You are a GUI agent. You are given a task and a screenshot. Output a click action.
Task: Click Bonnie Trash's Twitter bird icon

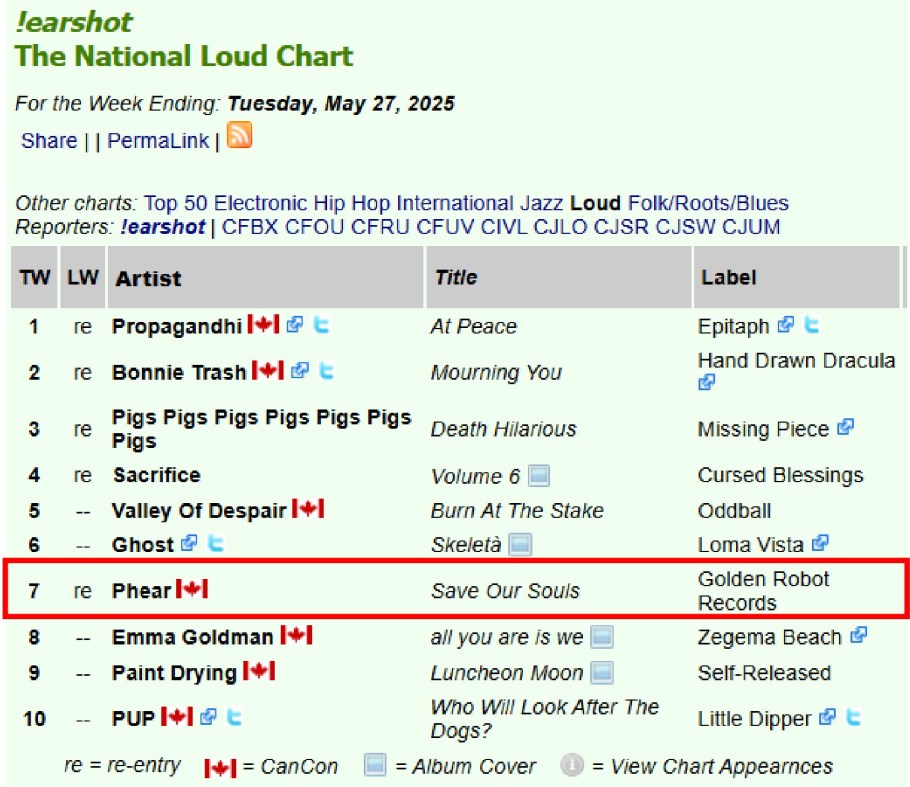(326, 371)
